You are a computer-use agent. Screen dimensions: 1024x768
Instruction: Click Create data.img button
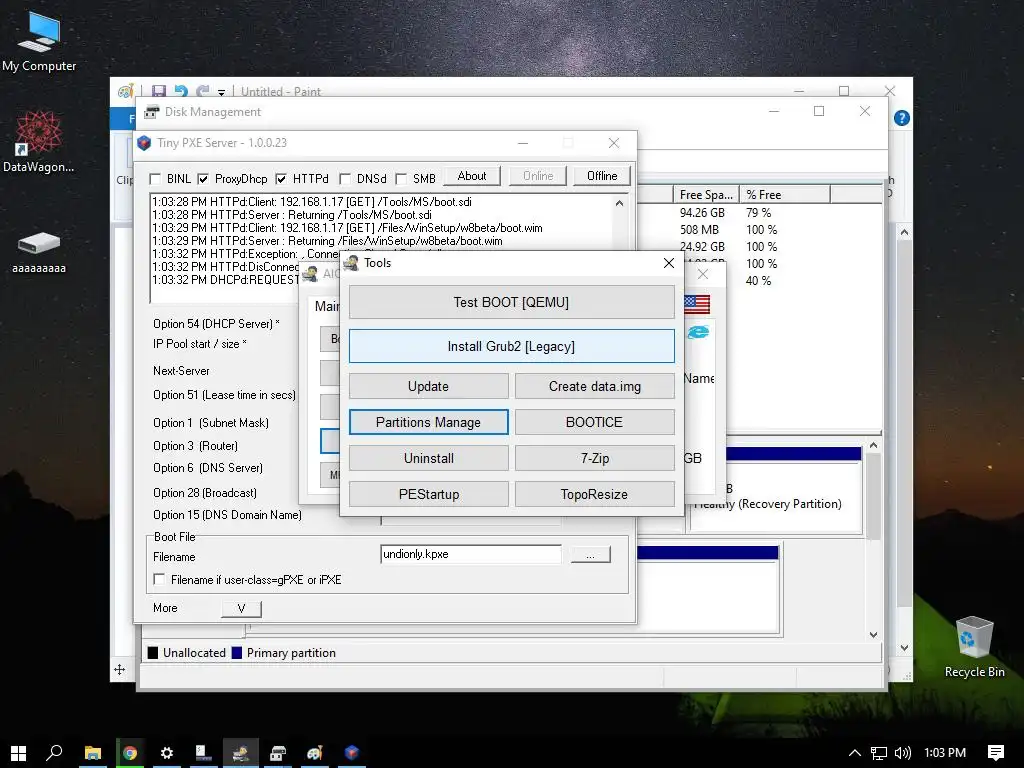(595, 387)
